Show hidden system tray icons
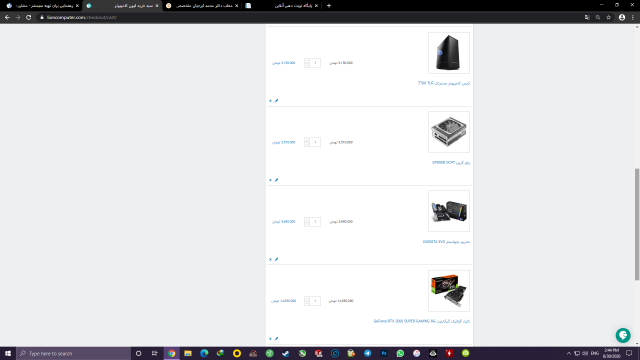The height and width of the screenshot is (360, 640). (x=569, y=353)
